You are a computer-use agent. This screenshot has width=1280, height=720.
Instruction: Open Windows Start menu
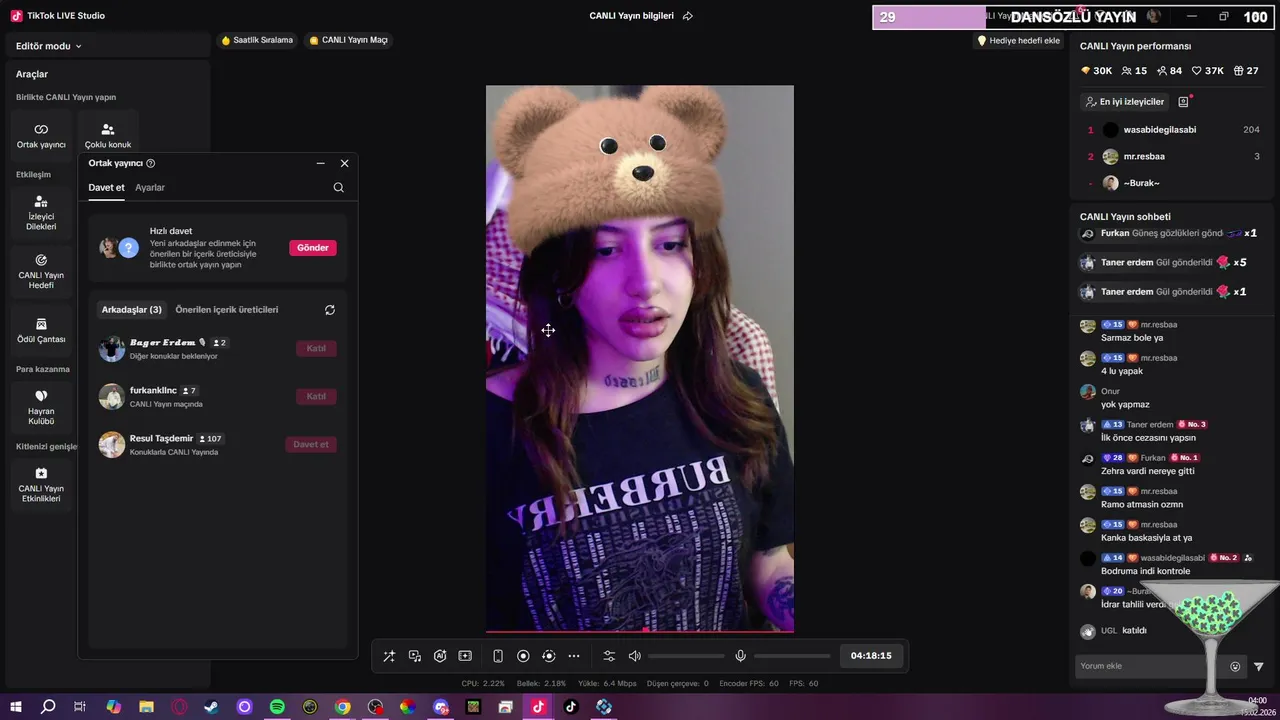pyautogui.click(x=16, y=707)
